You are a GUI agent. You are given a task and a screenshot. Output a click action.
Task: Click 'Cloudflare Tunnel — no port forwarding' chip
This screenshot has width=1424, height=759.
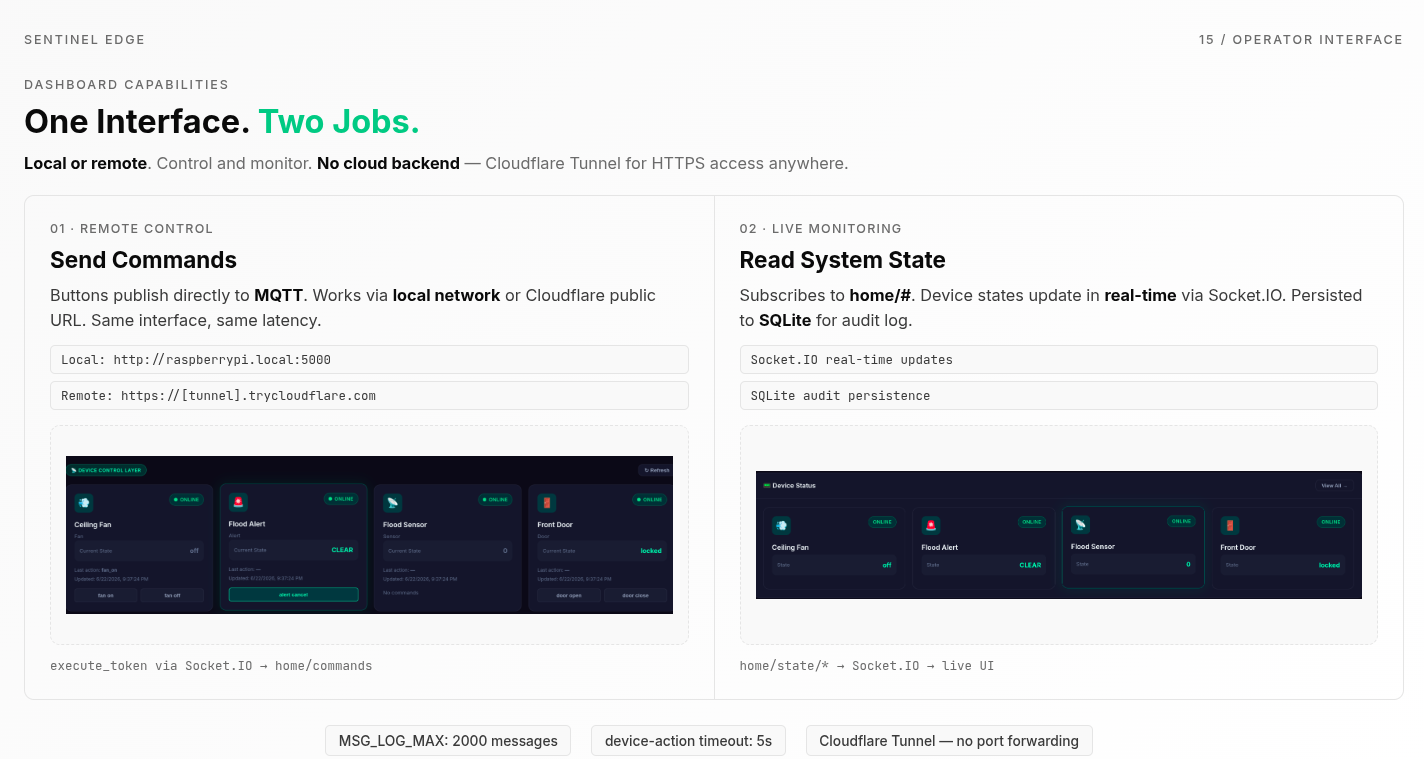pos(949,741)
